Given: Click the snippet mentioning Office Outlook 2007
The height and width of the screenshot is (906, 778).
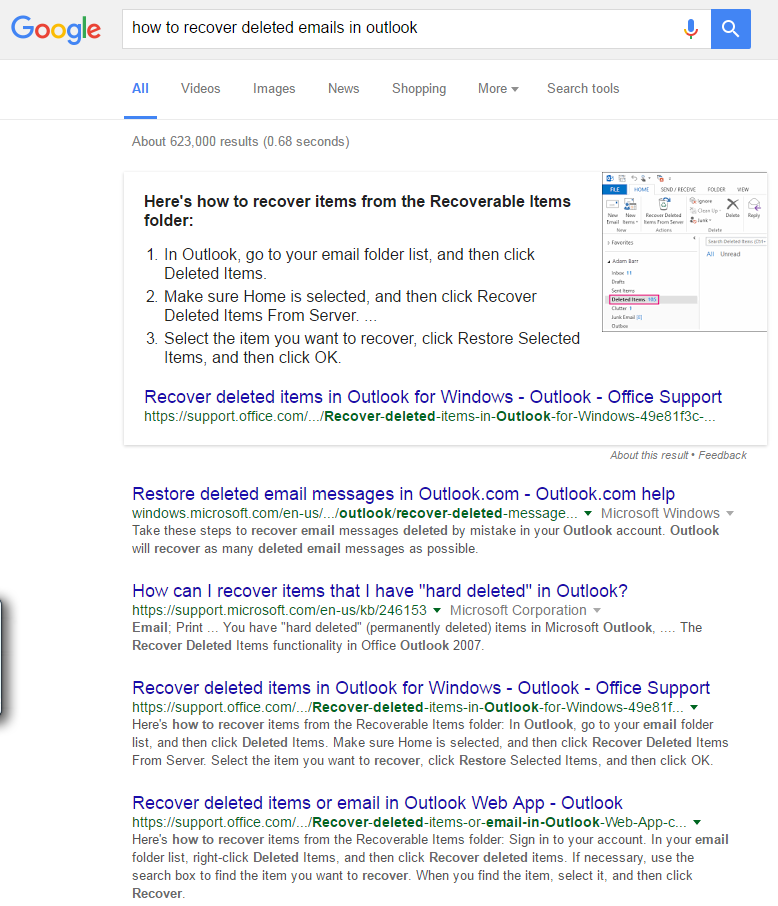Looking at the screenshot, I should click(x=417, y=636).
